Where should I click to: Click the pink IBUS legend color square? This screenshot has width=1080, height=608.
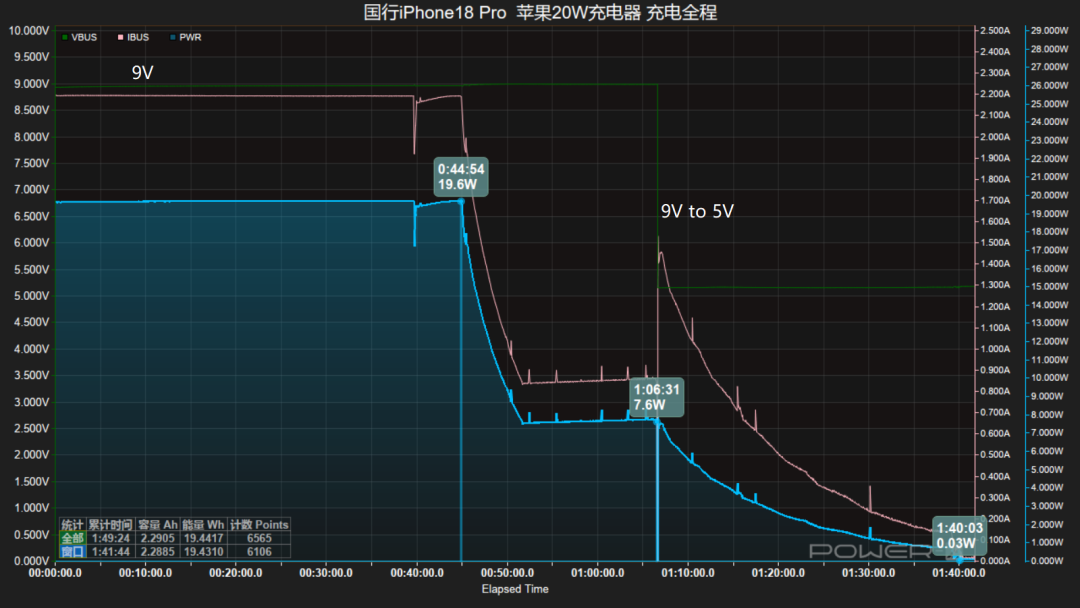click(x=121, y=37)
